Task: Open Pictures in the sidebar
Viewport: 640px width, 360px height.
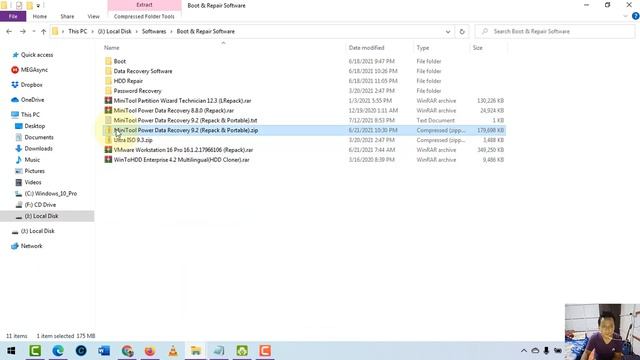Action: (34, 171)
